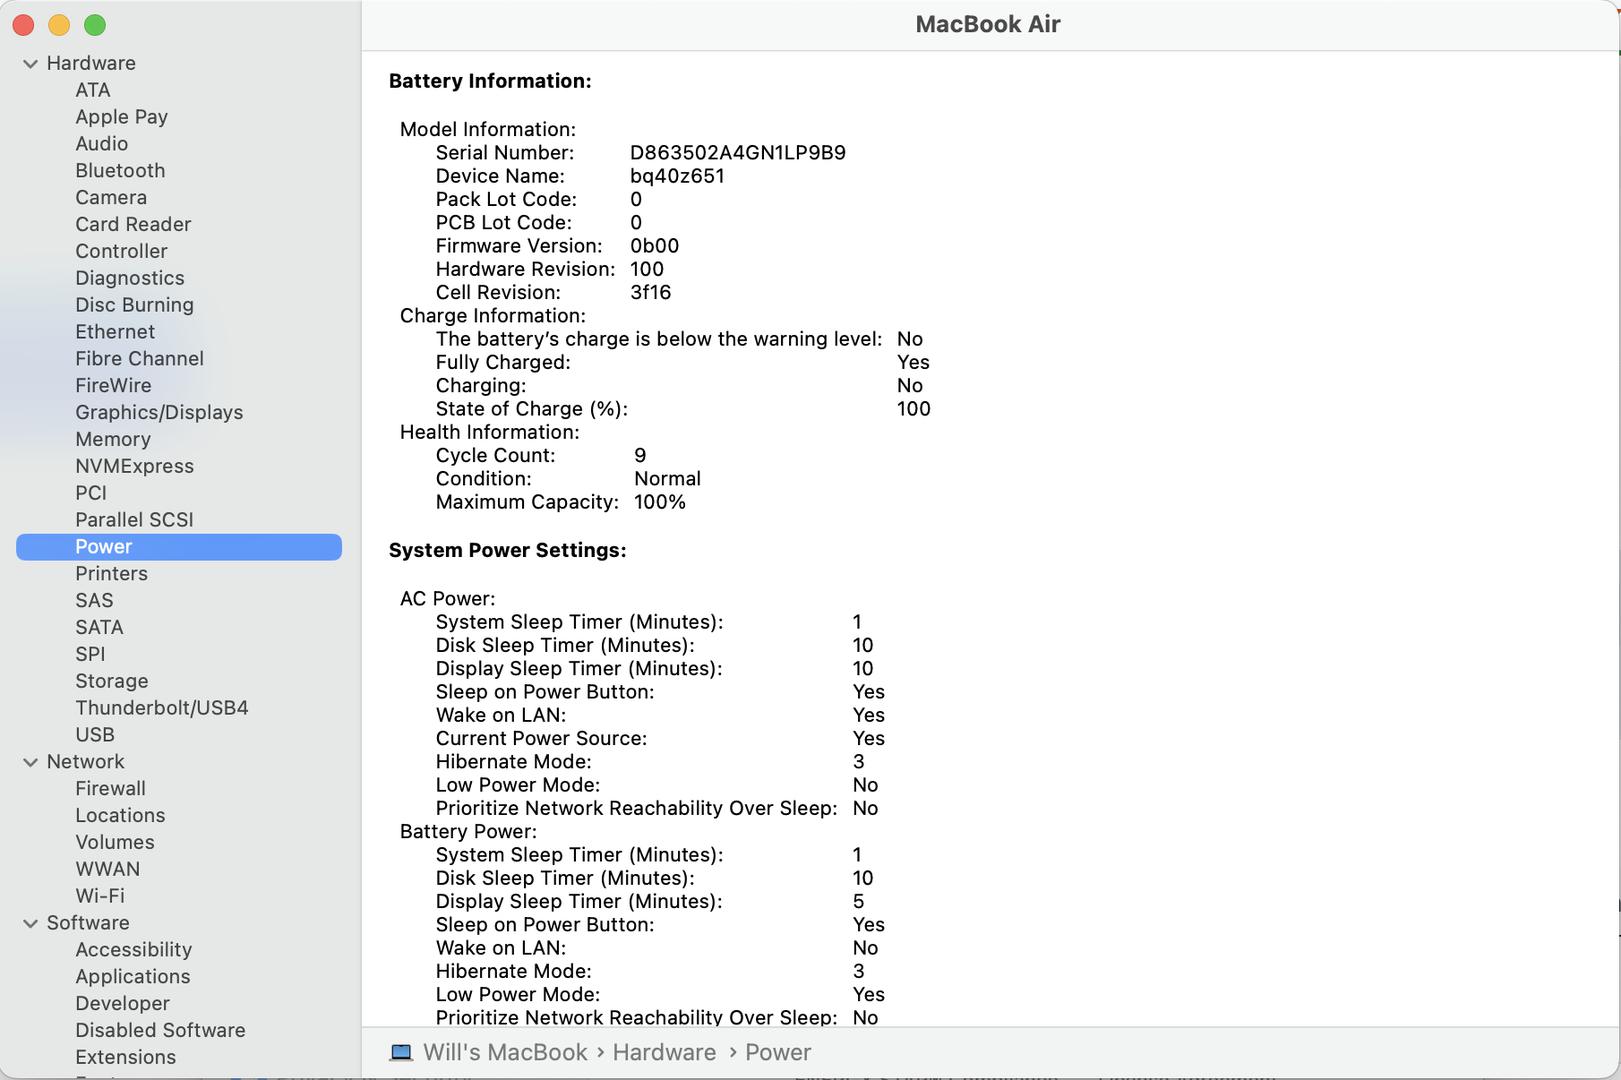Select NVMExpress in the sidebar

(x=134, y=466)
